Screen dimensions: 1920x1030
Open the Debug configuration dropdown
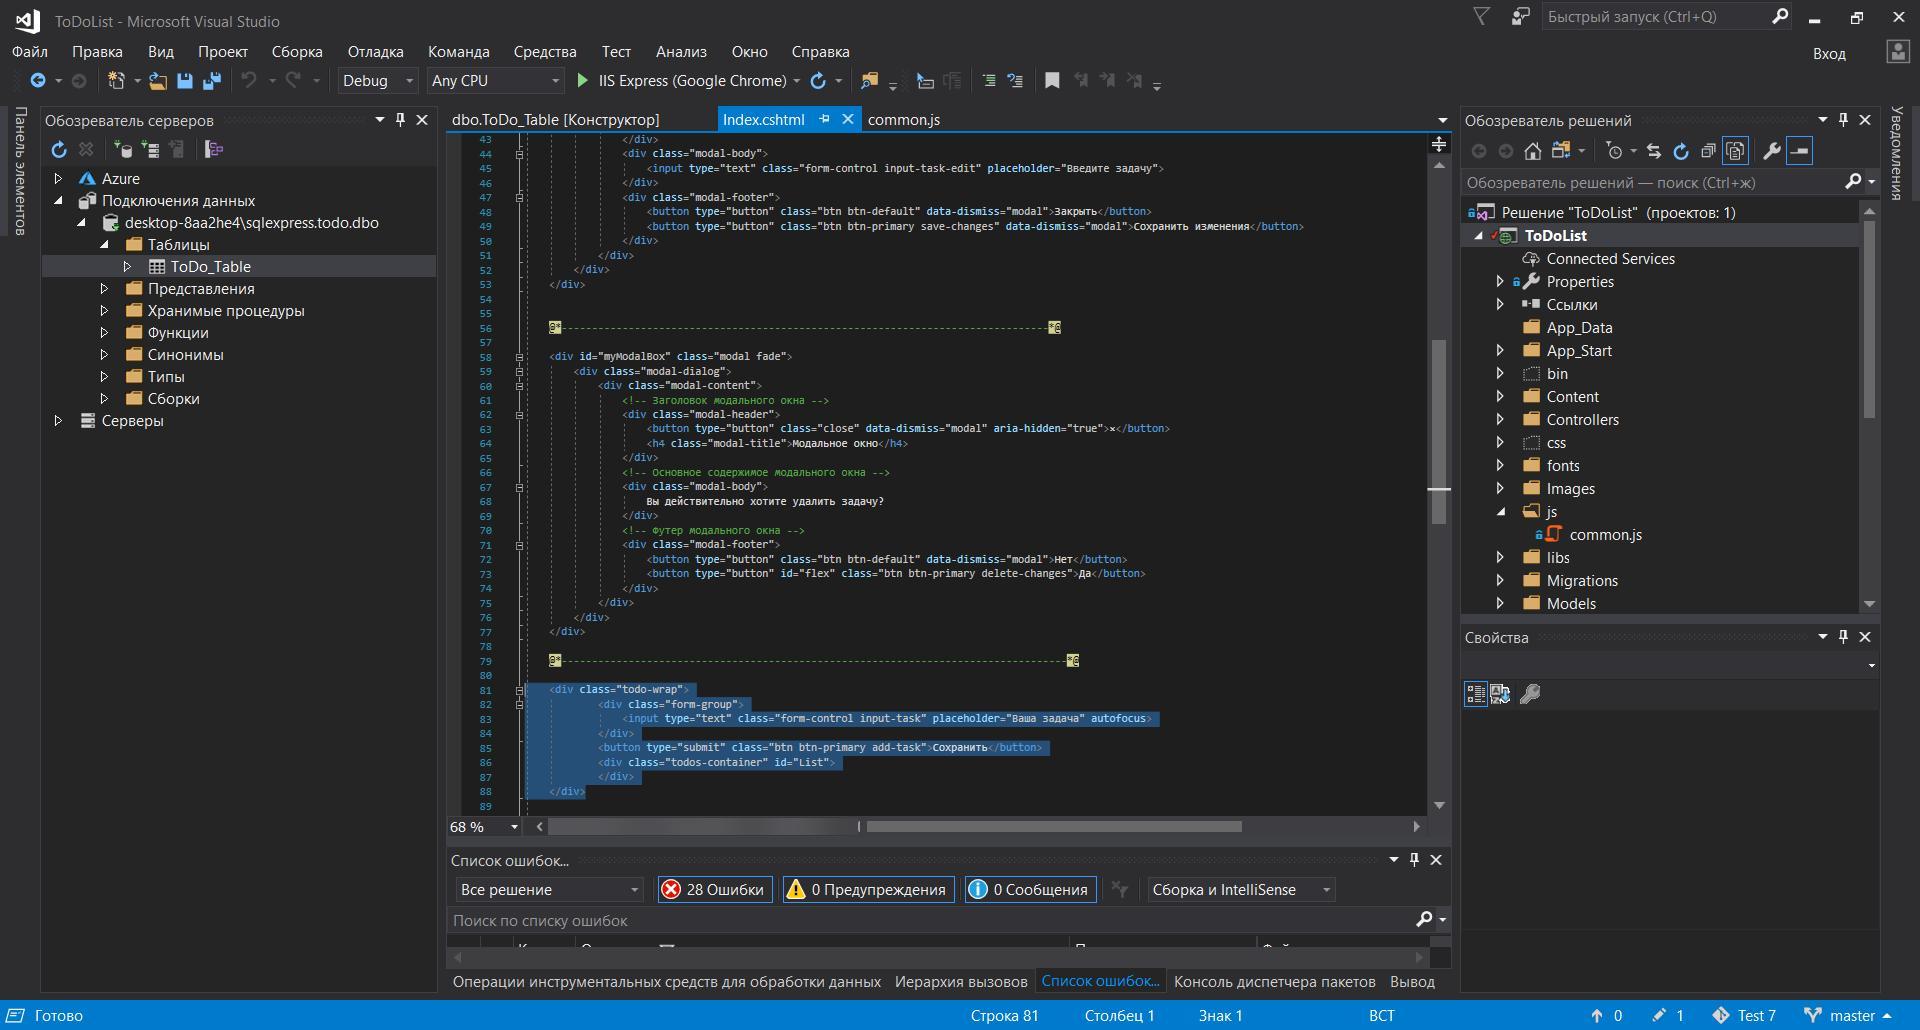(377, 81)
